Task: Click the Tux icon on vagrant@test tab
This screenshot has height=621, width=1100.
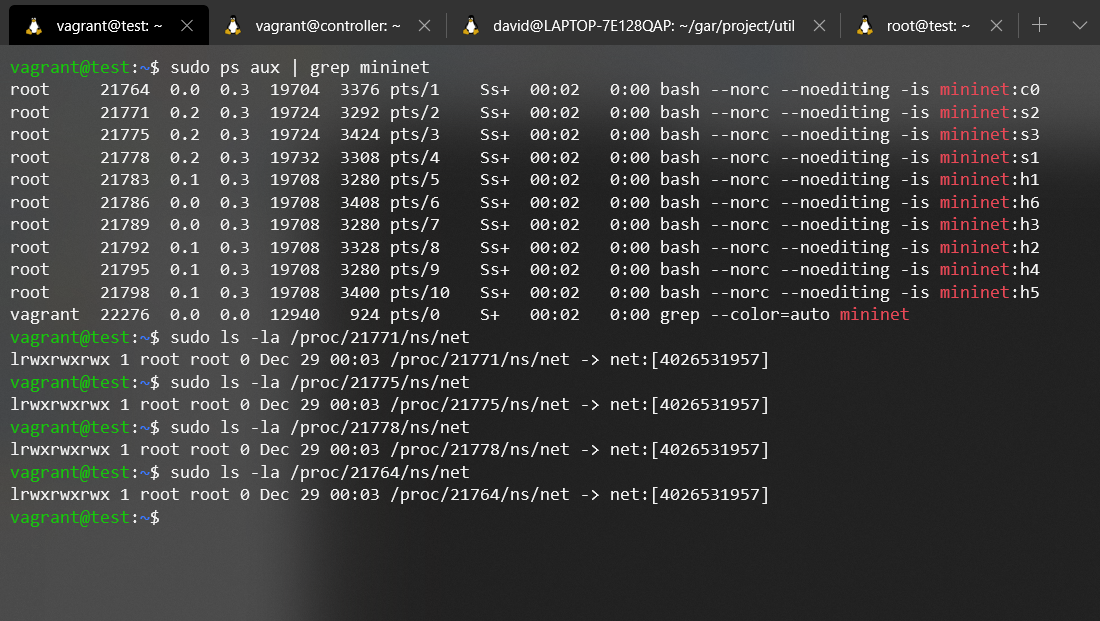Action: point(34,26)
